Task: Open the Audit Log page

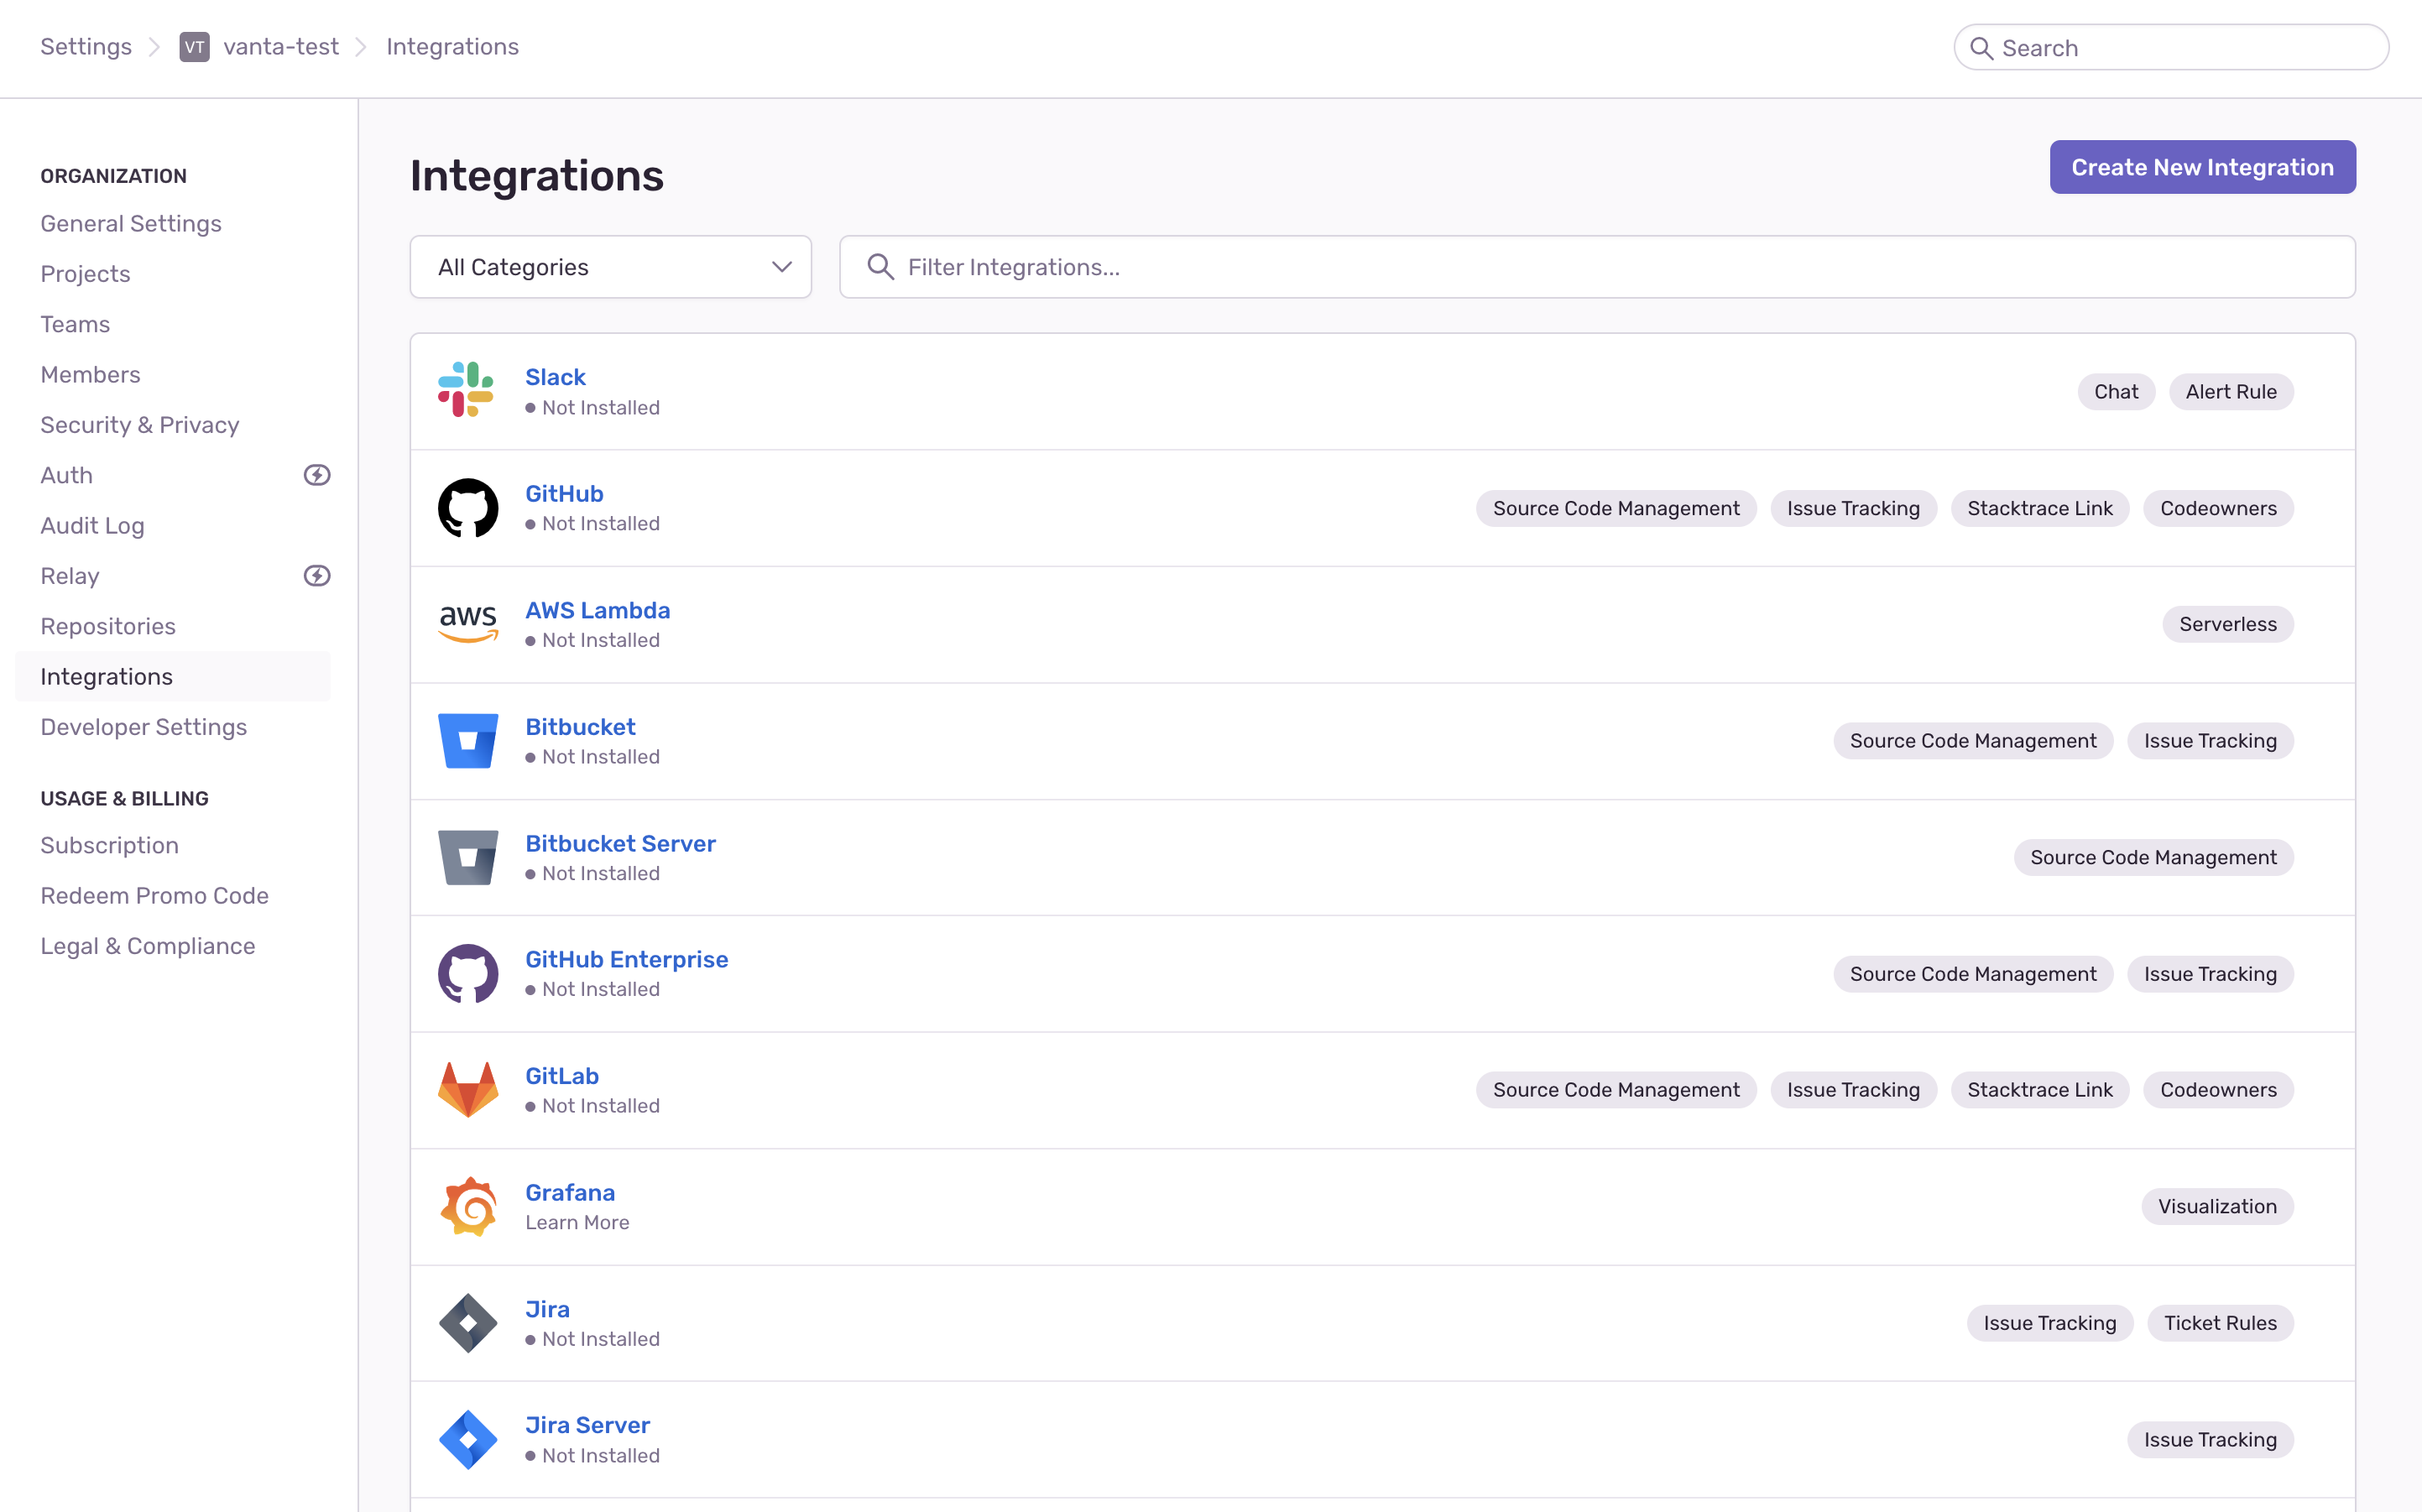Action: click(92, 526)
